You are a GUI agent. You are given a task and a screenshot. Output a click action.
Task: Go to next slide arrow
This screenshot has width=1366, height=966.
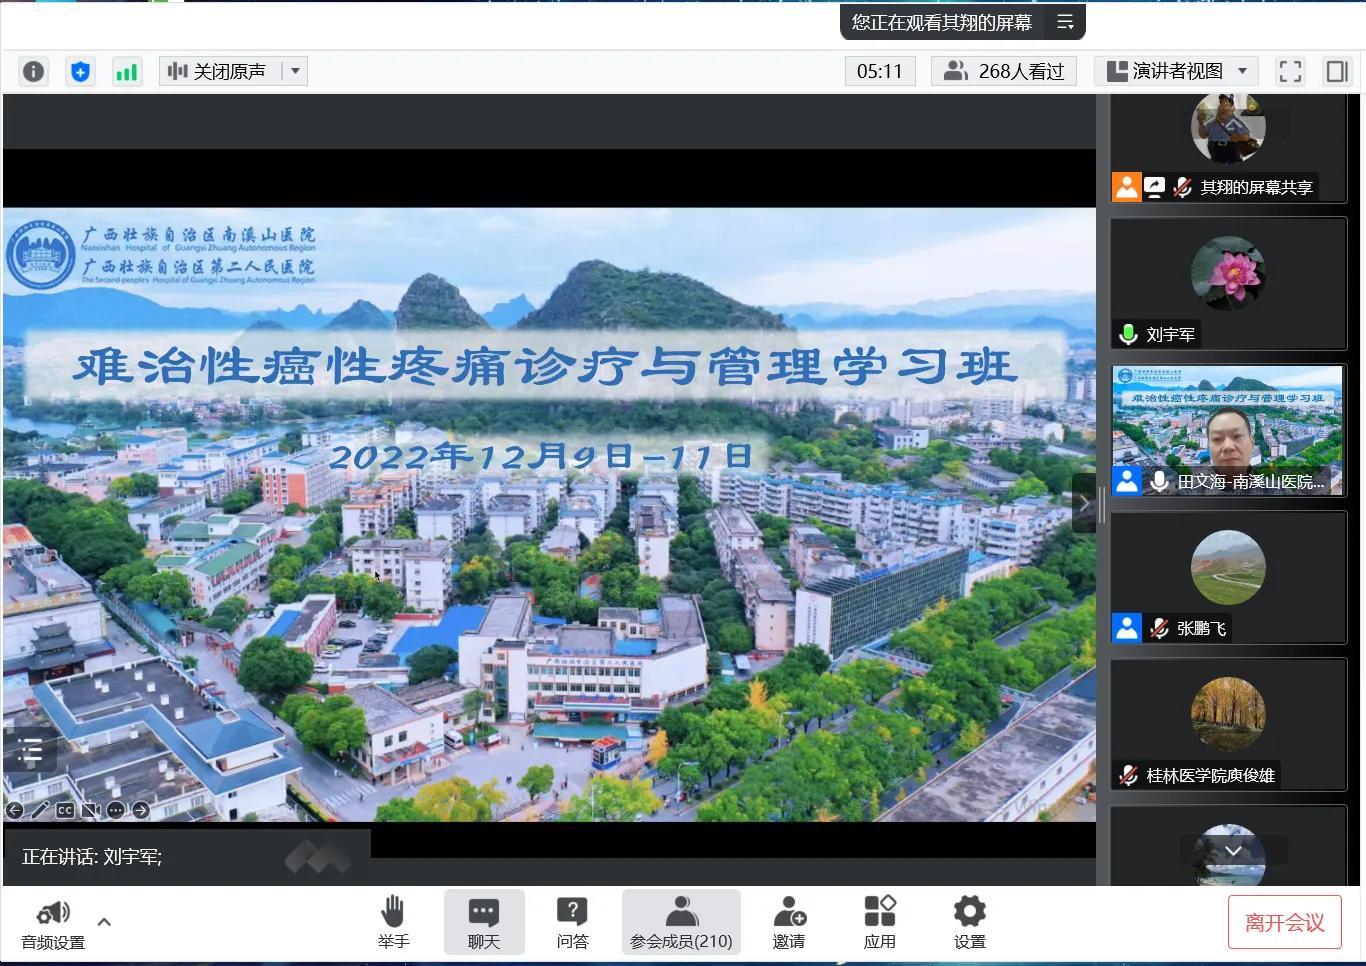141,810
